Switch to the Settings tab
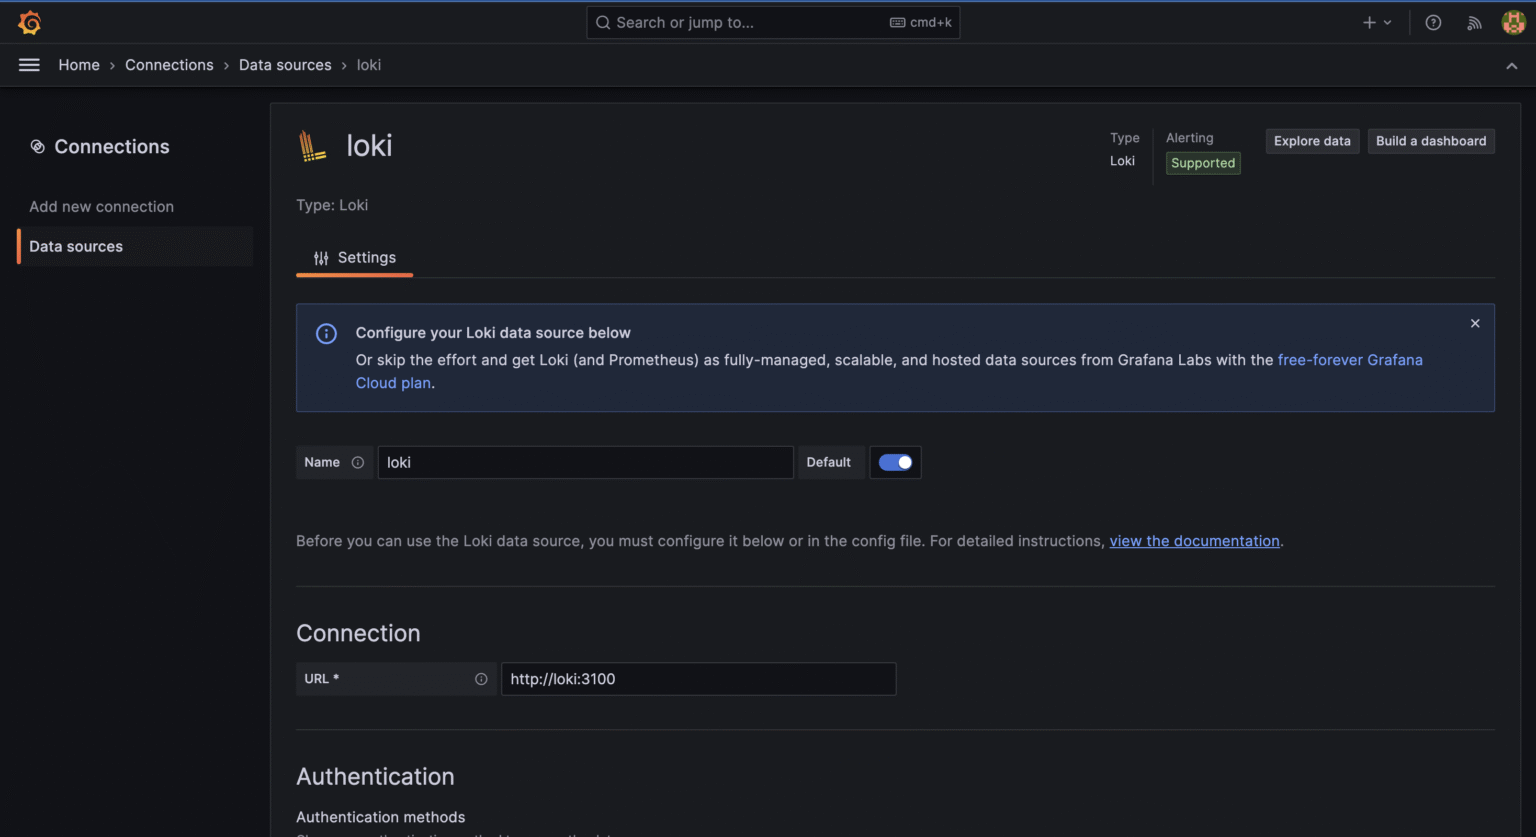The width and height of the screenshot is (1536, 837). (354, 257)
